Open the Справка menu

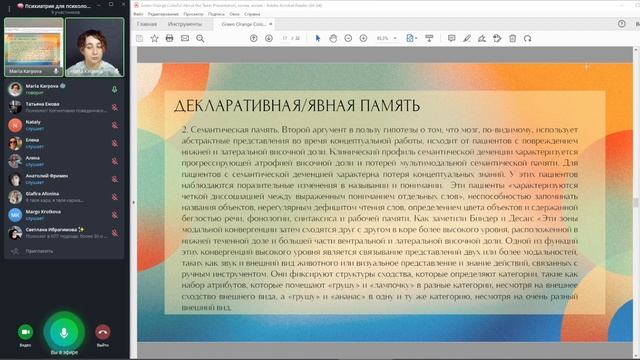[252, 14]
